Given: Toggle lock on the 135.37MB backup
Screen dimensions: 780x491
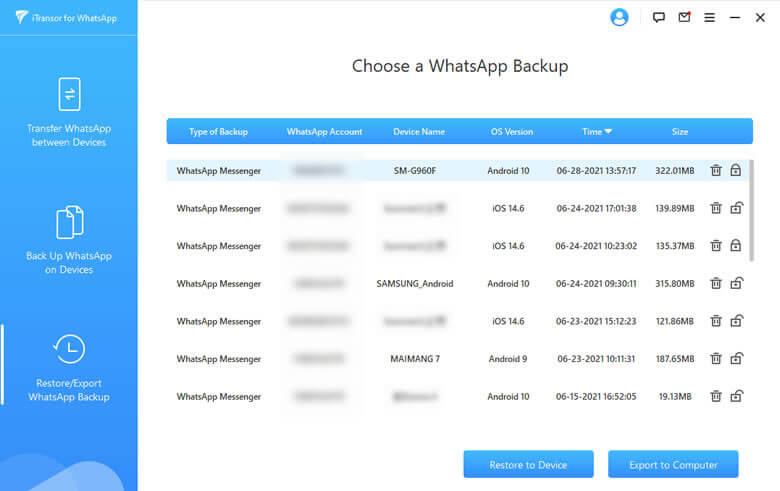Looking at the screenshot, I should coord(736,246).
